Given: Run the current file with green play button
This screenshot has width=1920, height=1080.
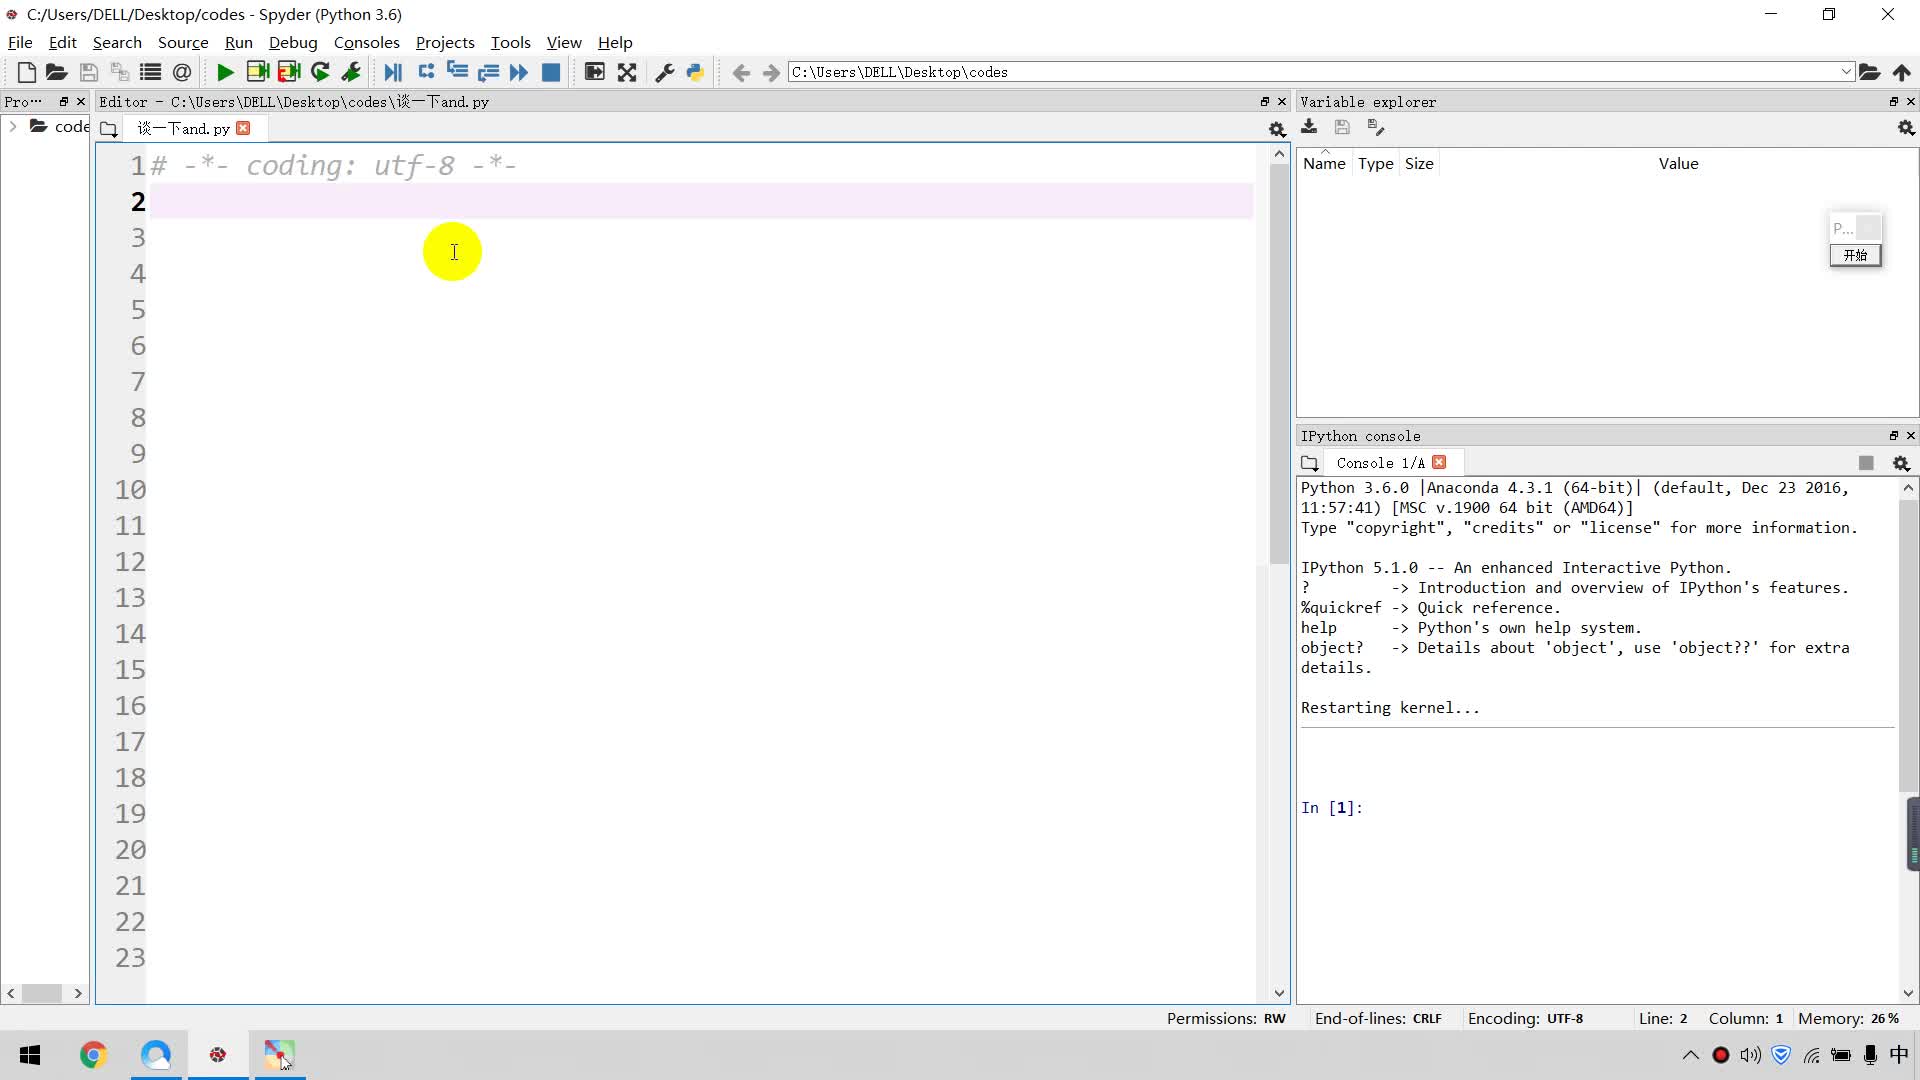Looking at the screenshot, I should click(x=225, y=72).
